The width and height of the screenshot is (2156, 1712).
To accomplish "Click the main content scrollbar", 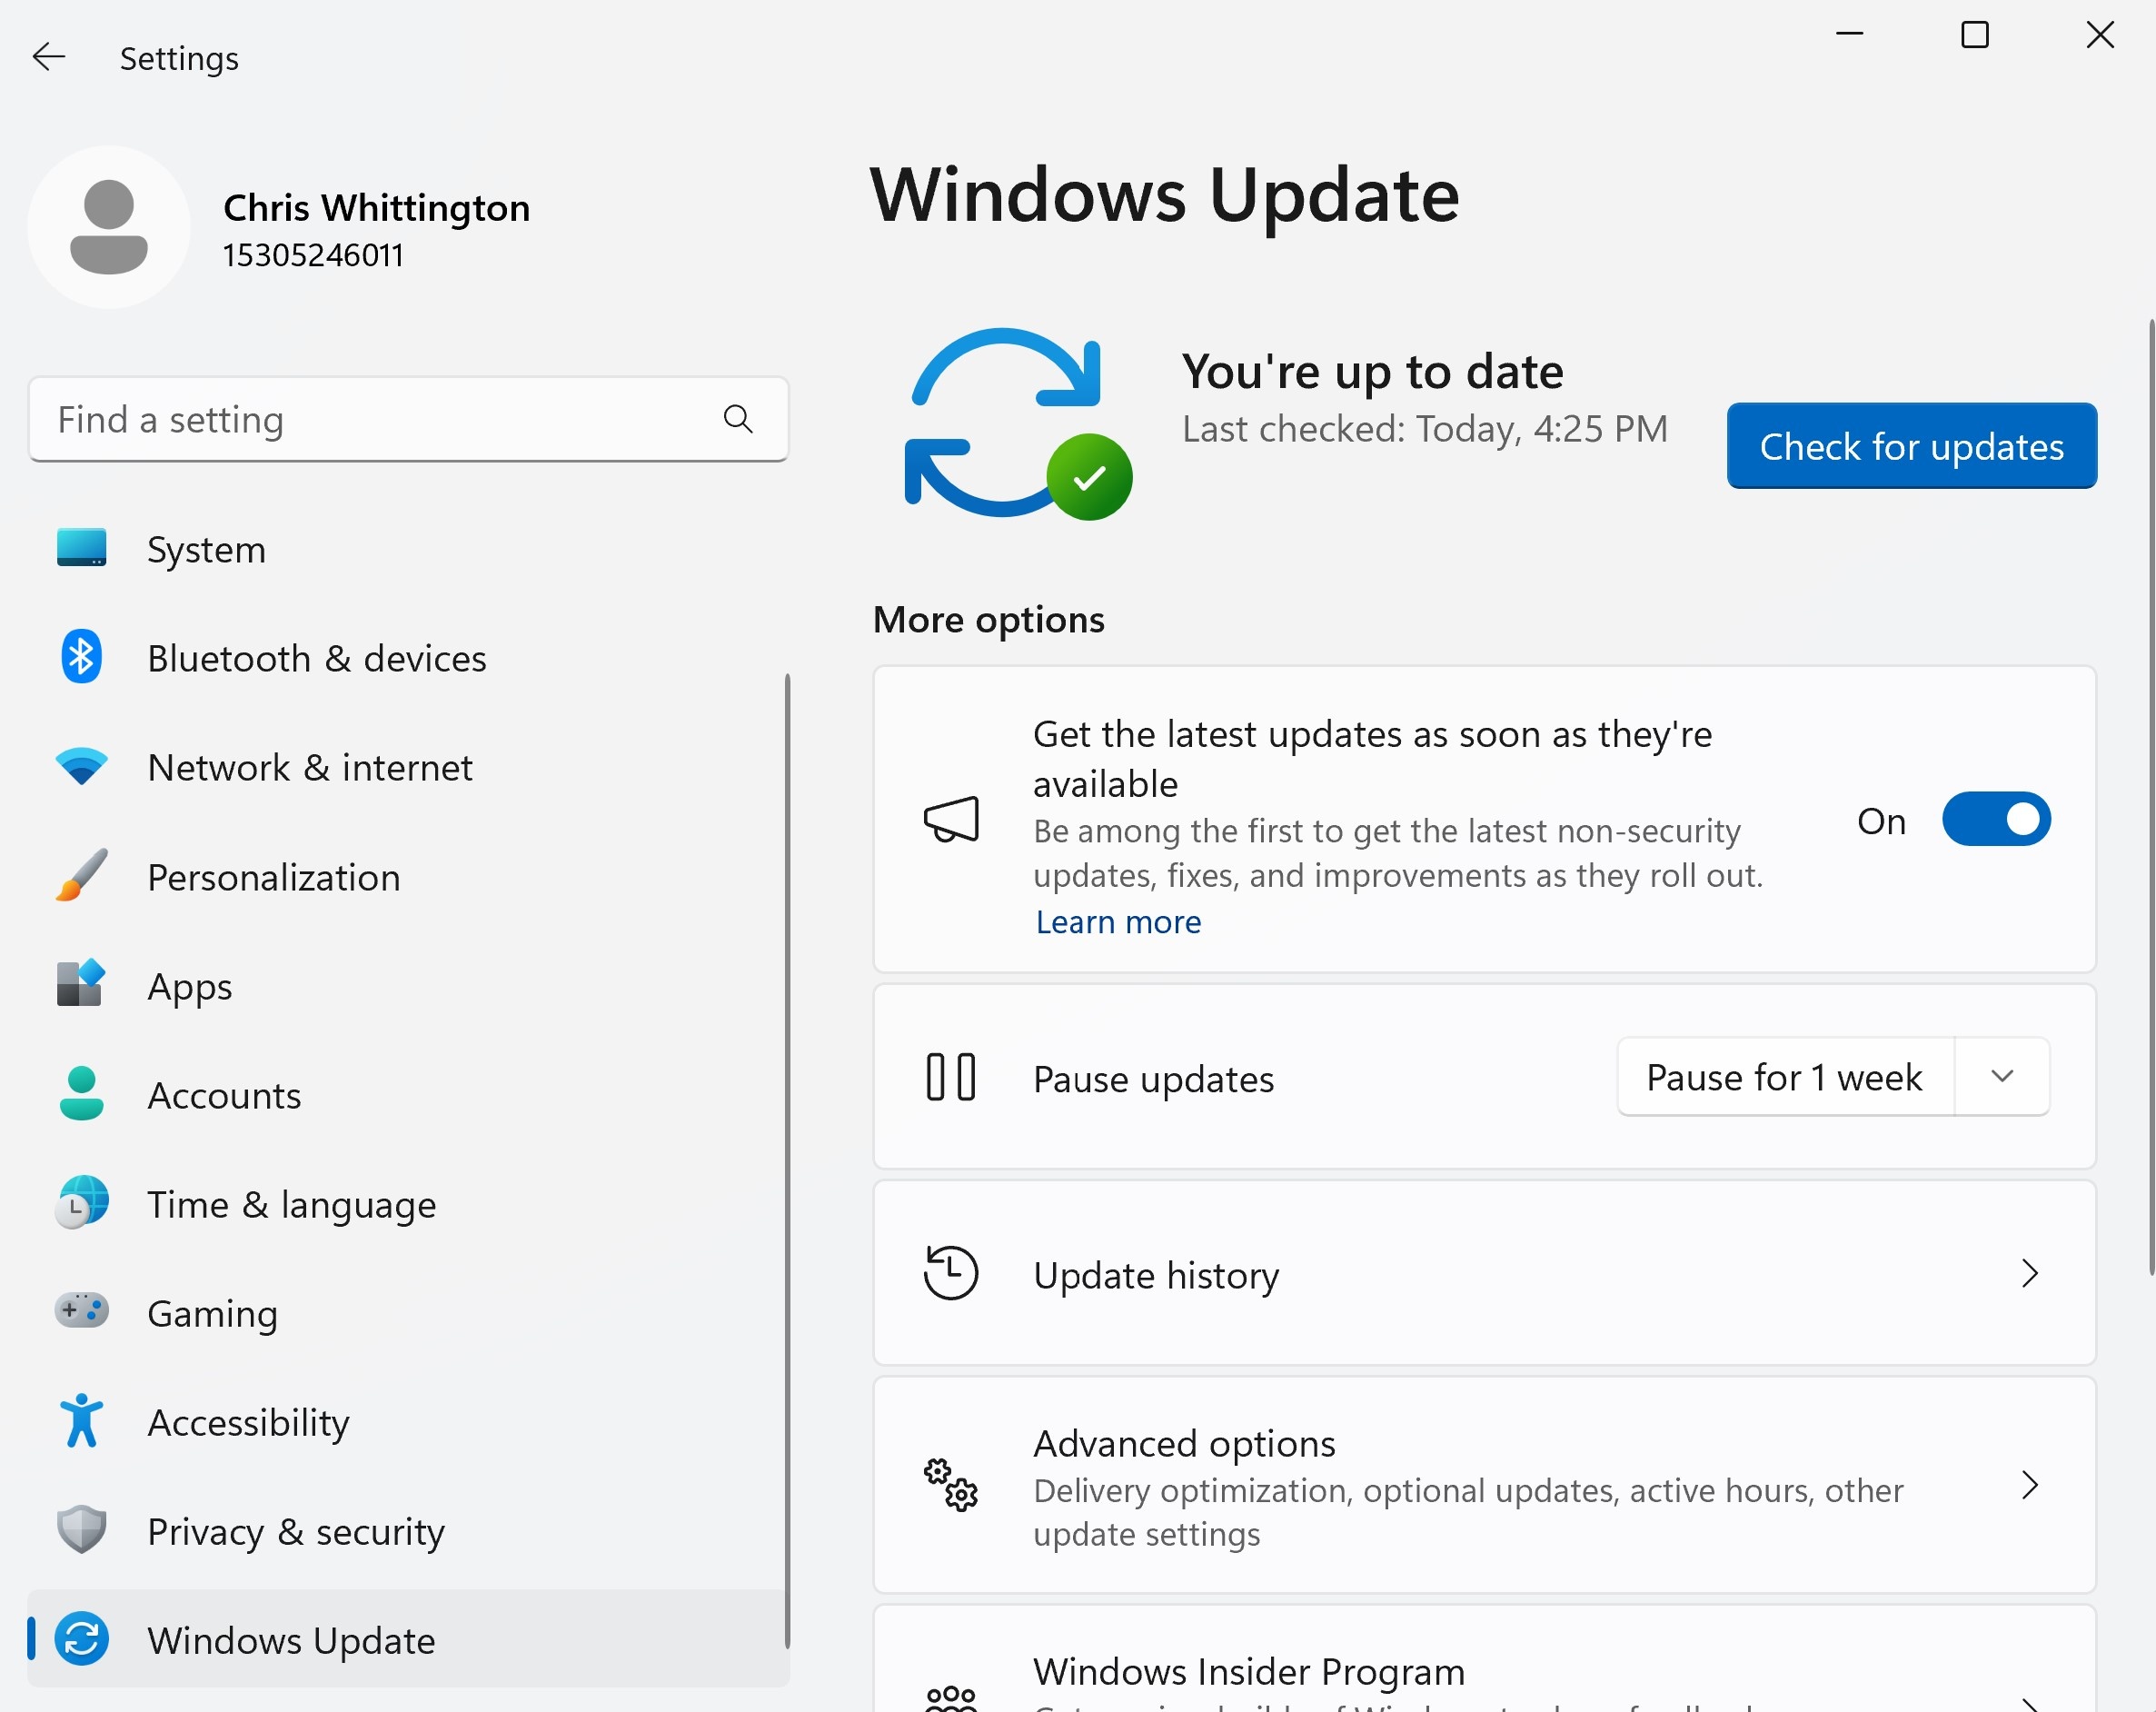I will (x=2151, y=797).
